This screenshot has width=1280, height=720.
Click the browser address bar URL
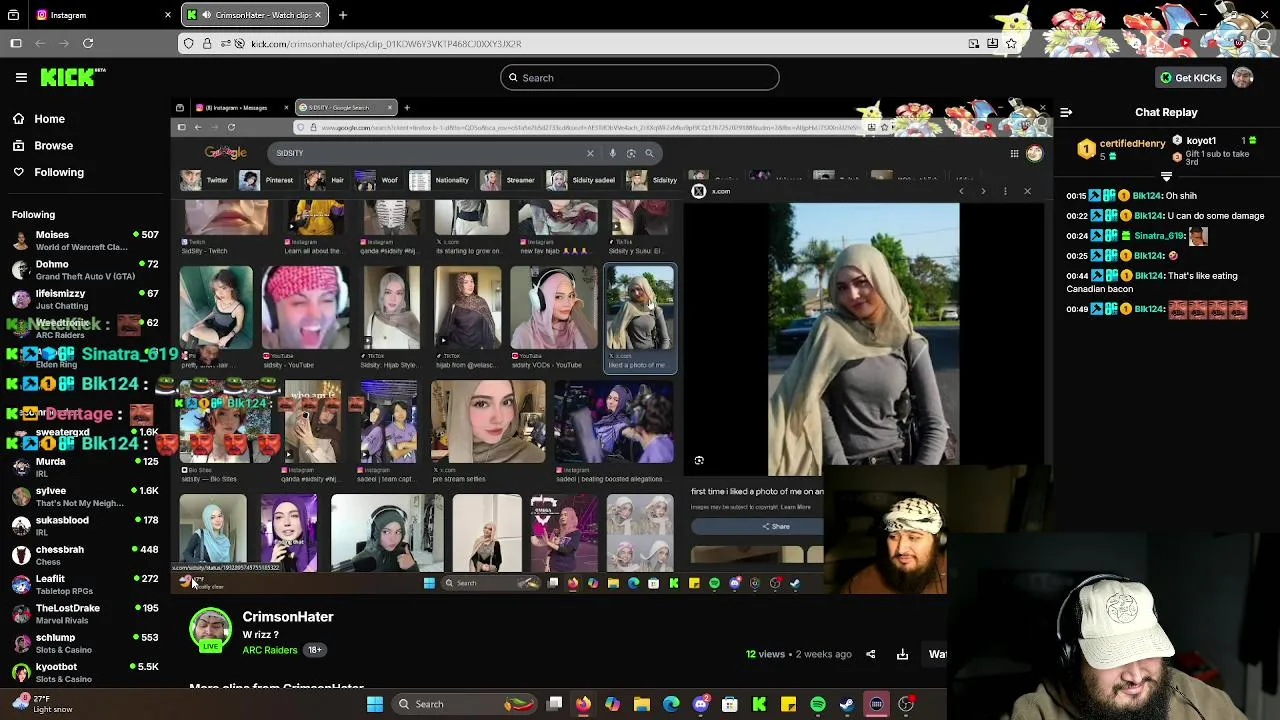point(386,44)
